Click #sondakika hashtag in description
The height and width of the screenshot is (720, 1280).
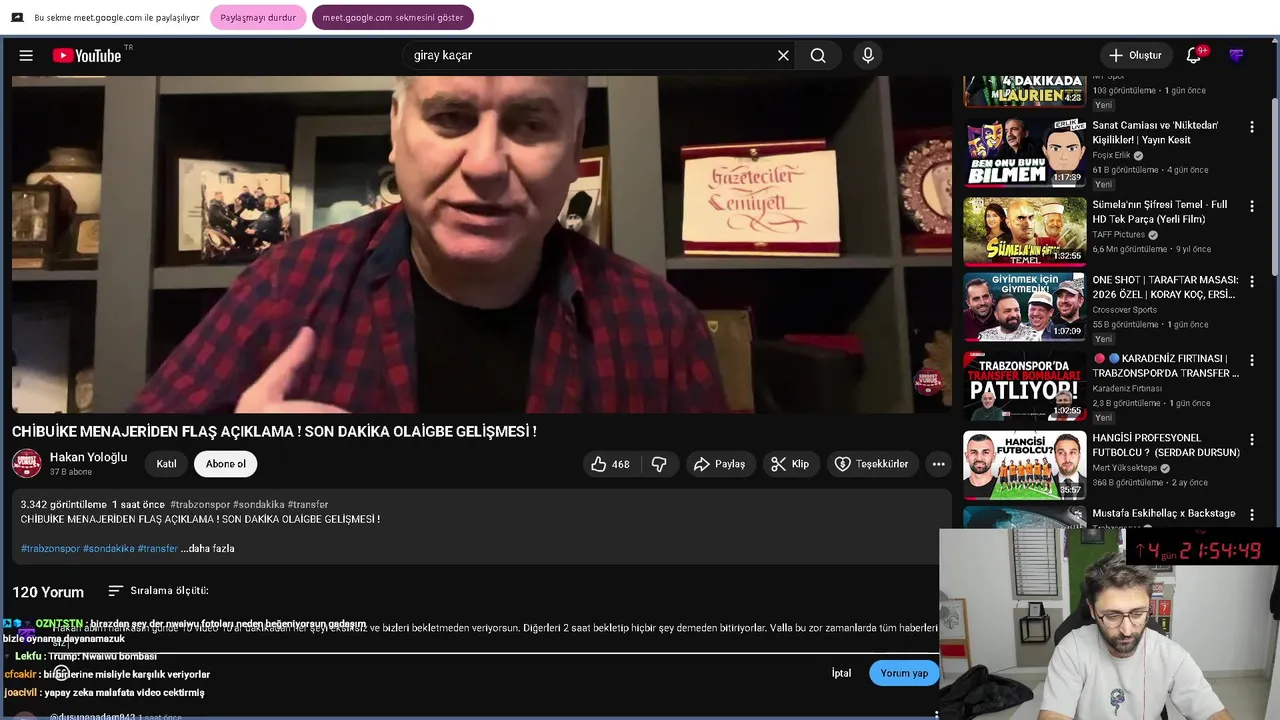[108, 548]
